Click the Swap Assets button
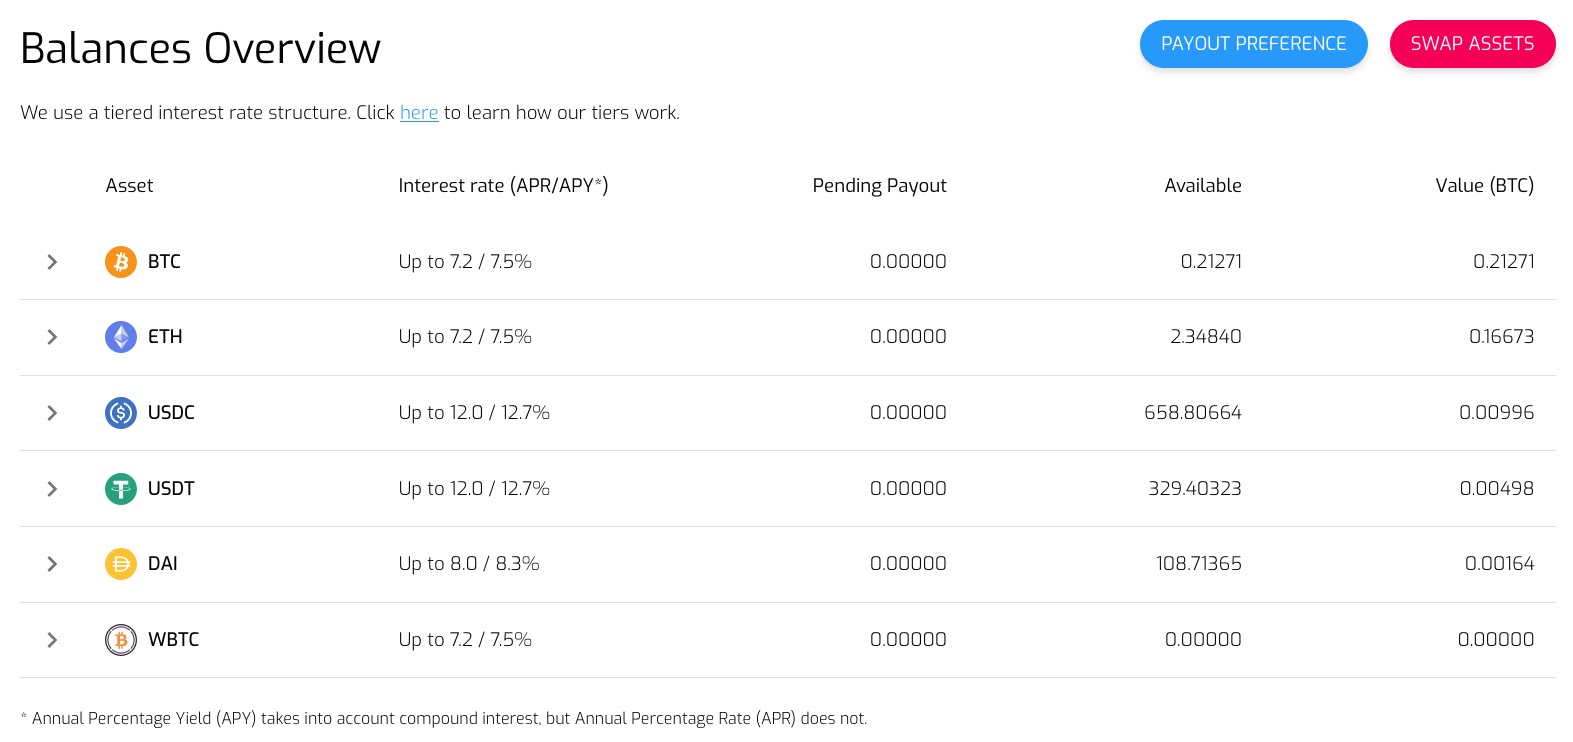This screenshot has height=742, width=1573. tap(1472, 44)
